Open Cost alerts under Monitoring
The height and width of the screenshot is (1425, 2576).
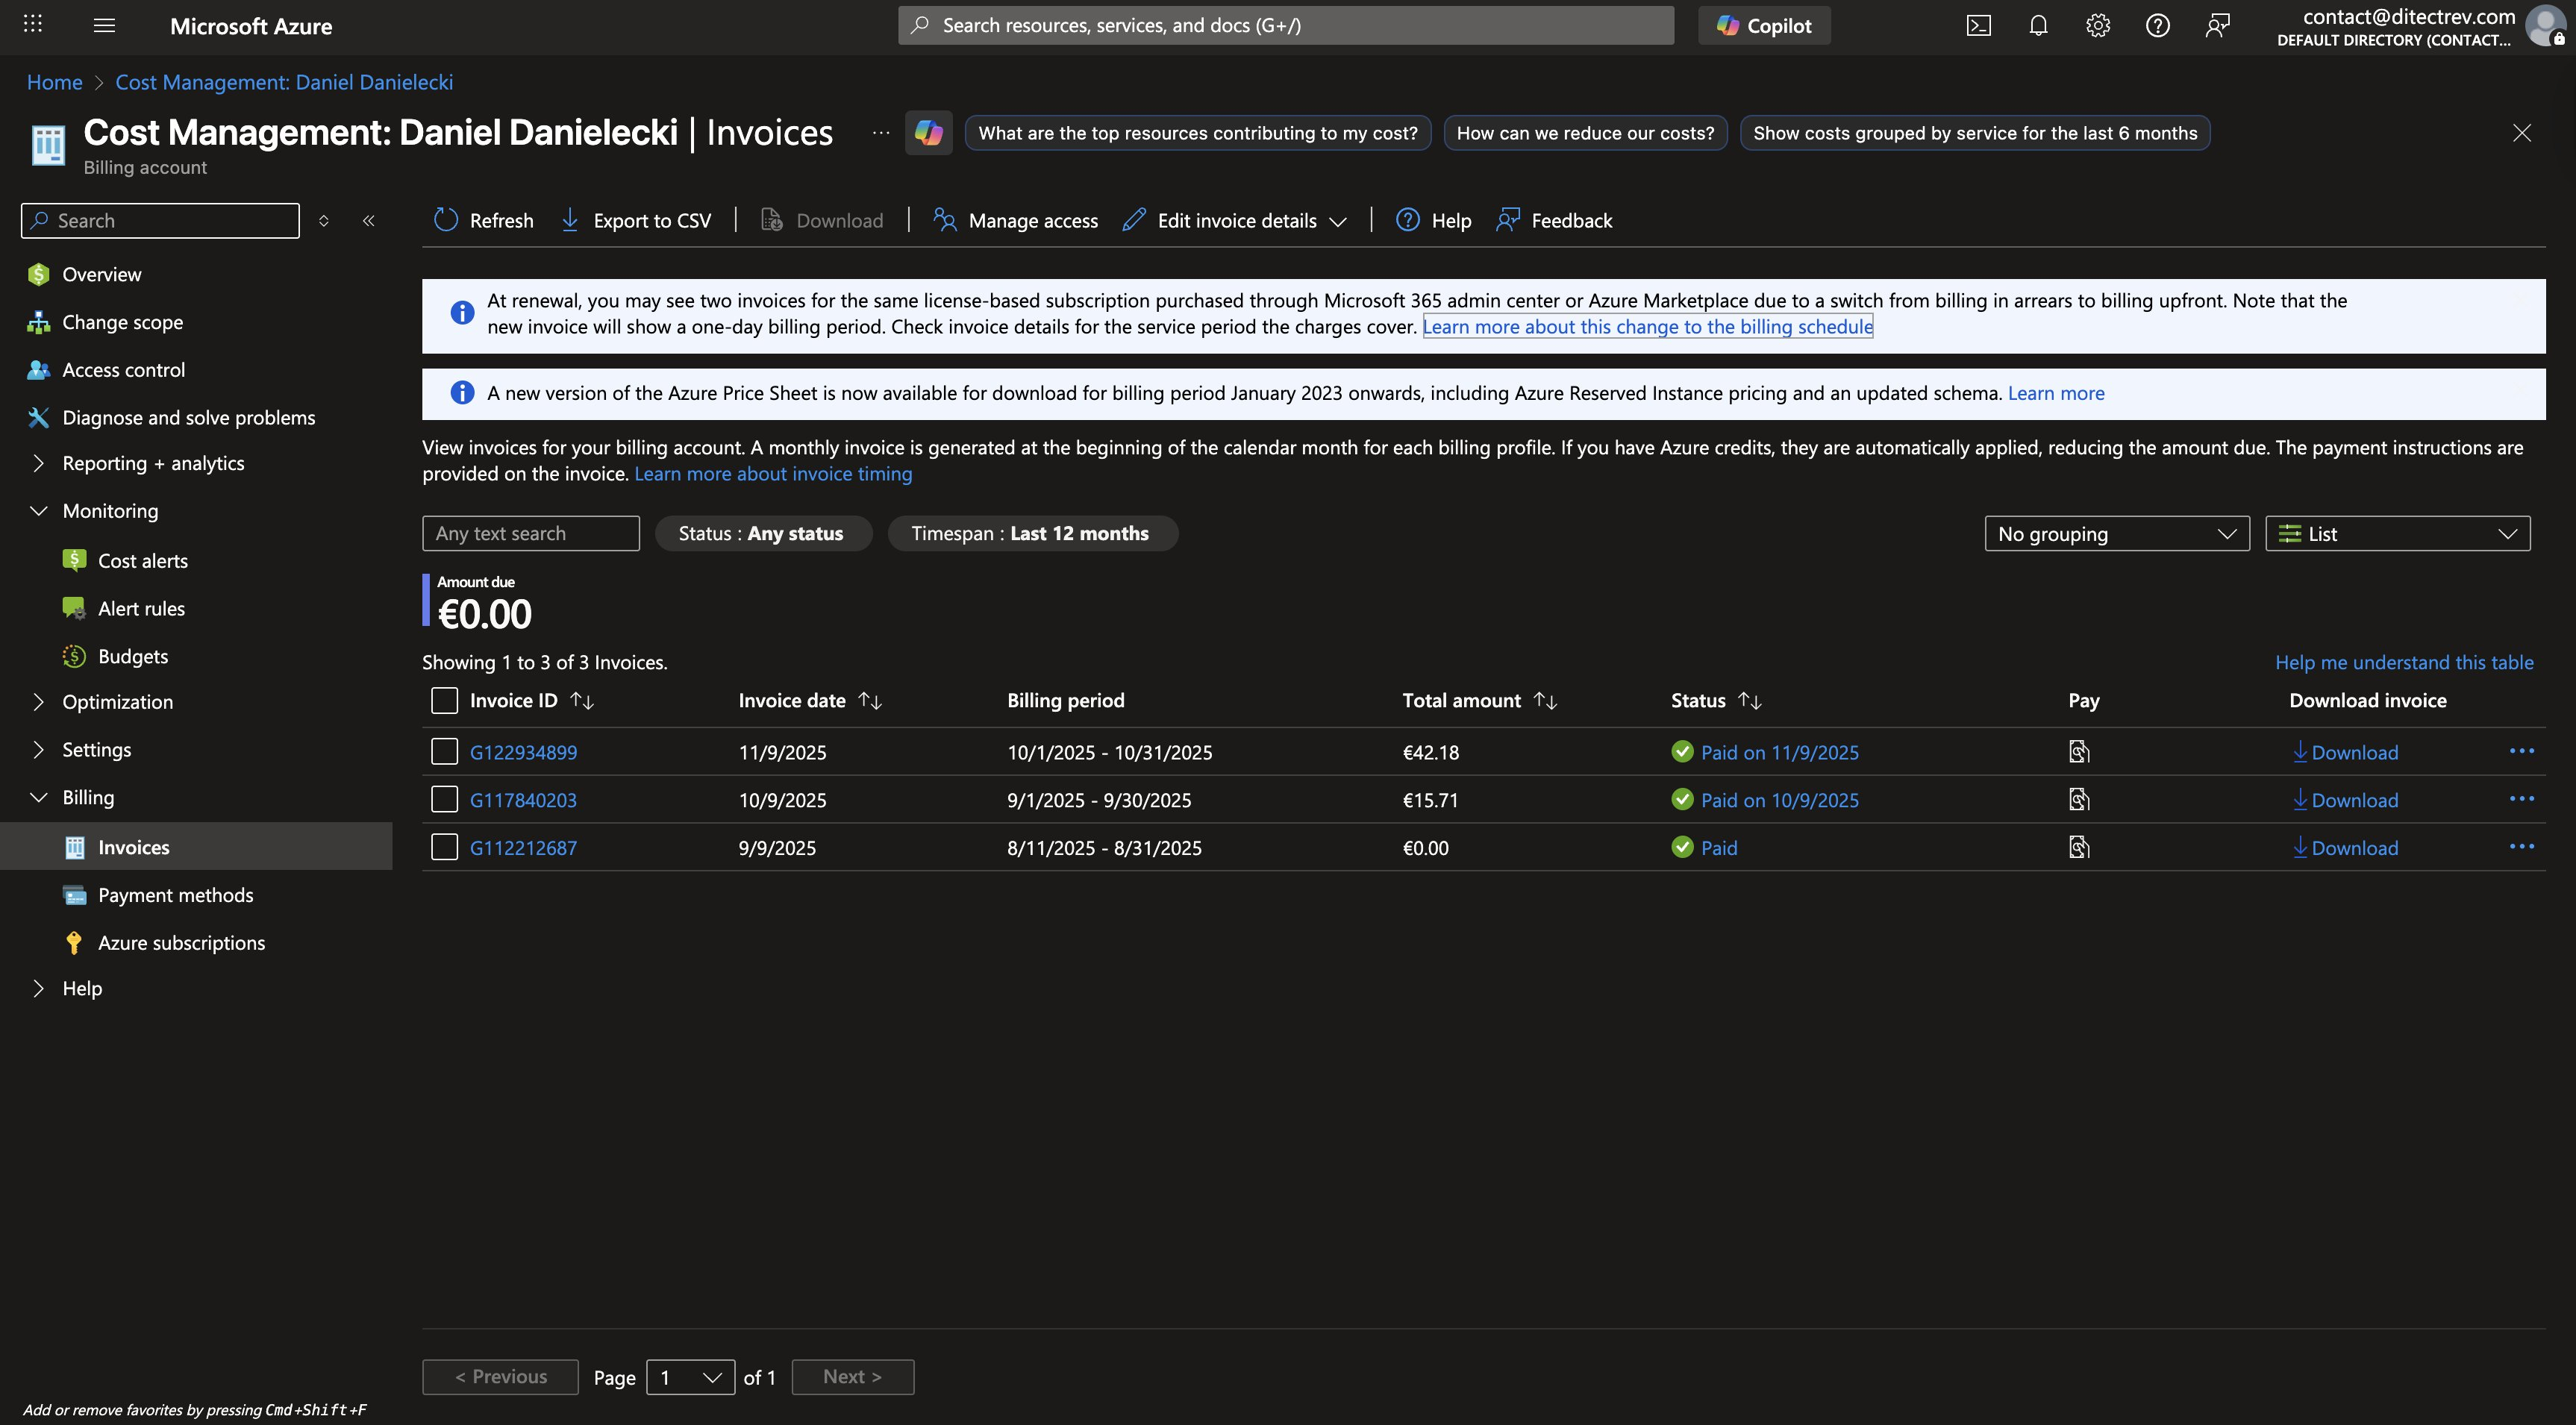point(142,561)
